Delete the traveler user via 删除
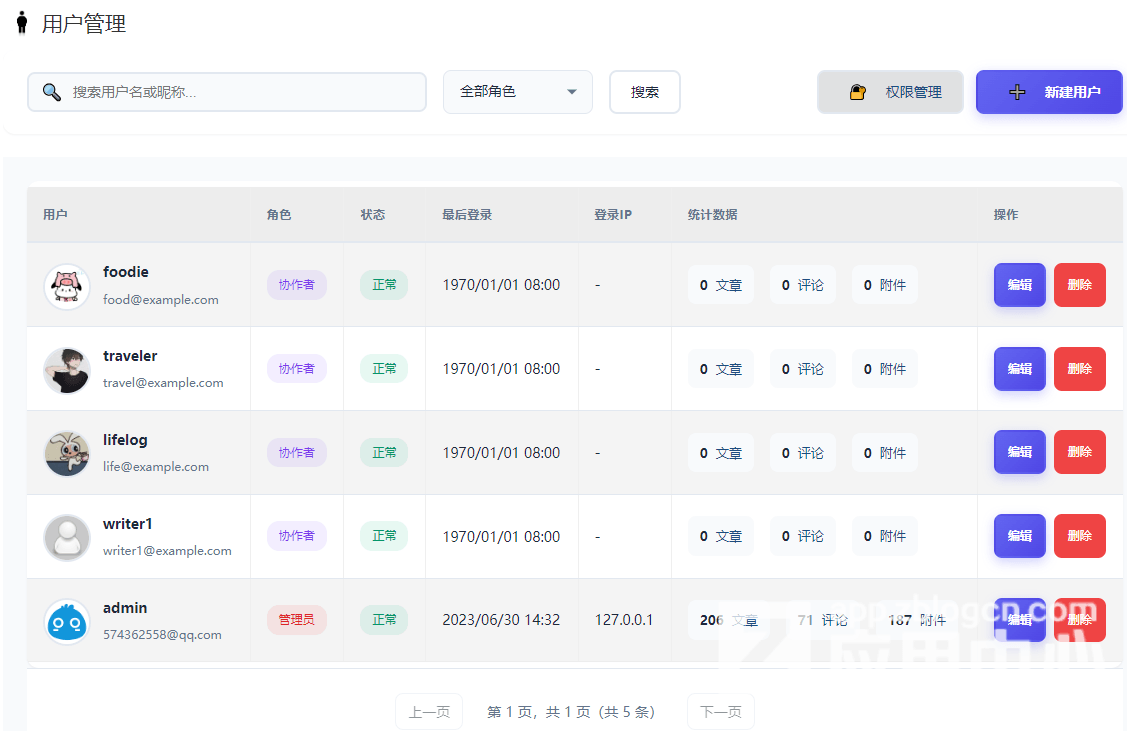 1079,369
